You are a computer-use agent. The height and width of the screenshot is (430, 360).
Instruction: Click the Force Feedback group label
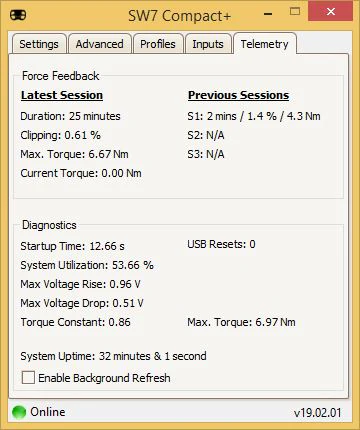point(61,76)
